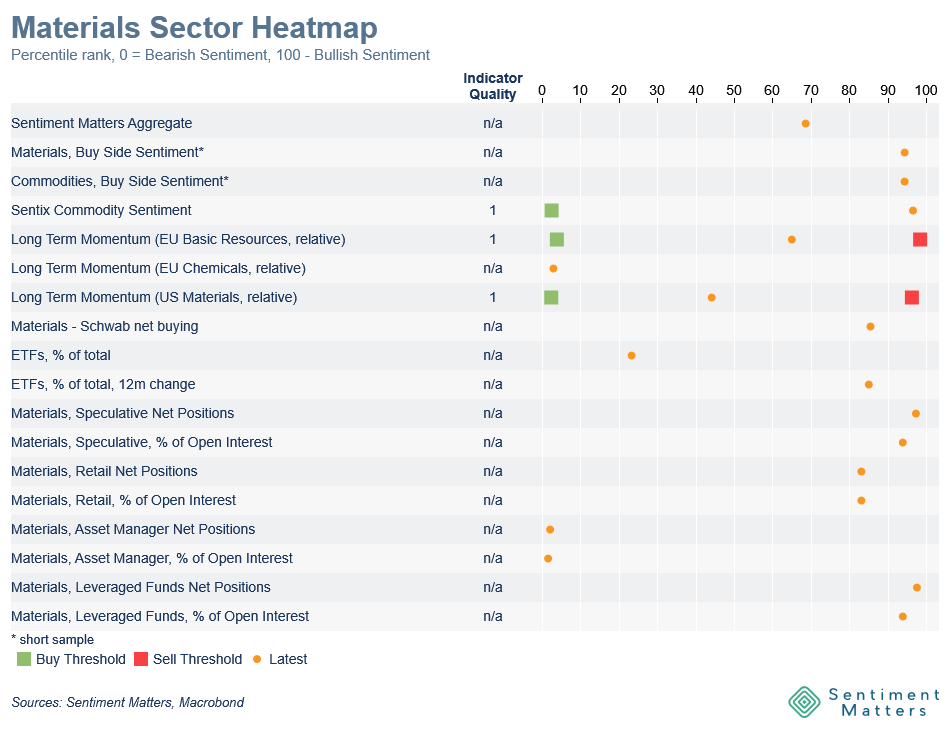Image resolution: width=950 pixels, height=729 pixels.
Task: Click the red Sell Threshold legend square
Action: tap(141, 659)
